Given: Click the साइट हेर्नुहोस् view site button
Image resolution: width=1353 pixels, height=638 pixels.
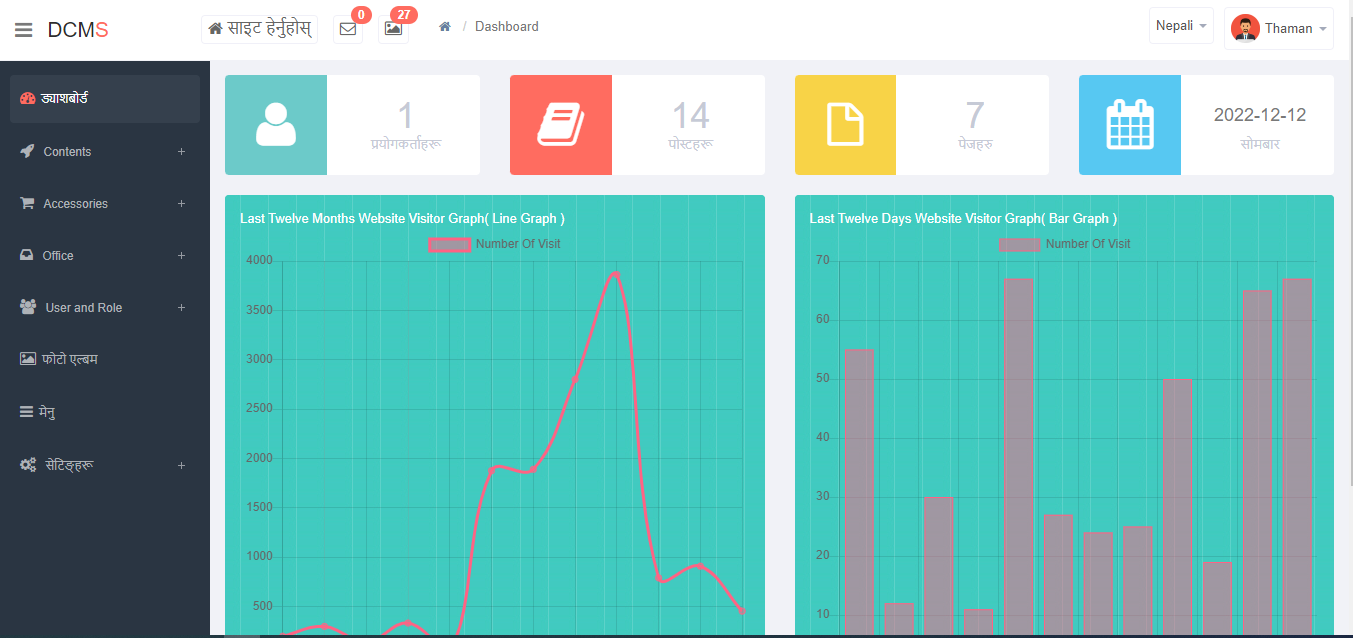Looking at the screenshot, I should 259,29.
